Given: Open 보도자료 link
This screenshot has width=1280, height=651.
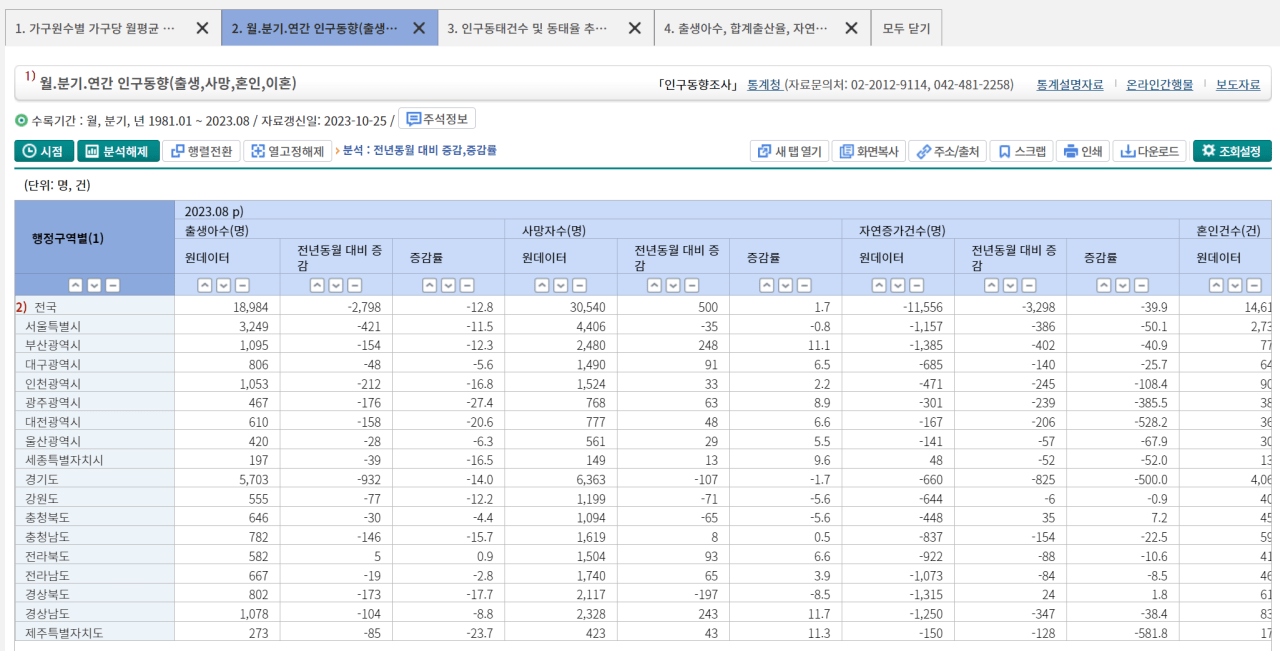Looking at the screenshot, I should click(x=1238, y=85).
